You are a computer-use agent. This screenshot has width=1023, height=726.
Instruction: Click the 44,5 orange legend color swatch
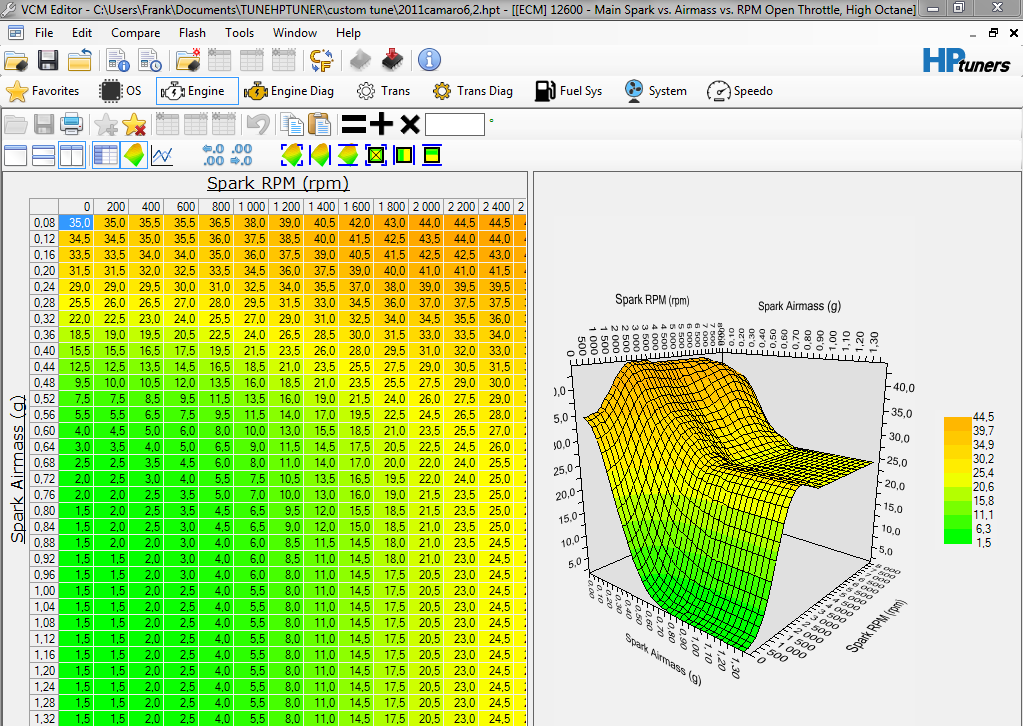point(958,423)
